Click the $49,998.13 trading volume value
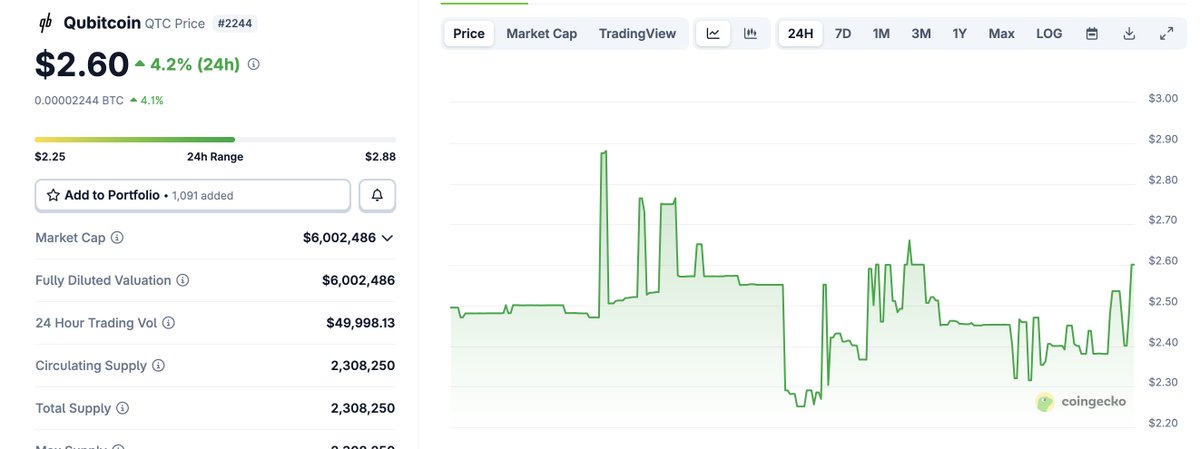Image resolution: width=1200 pixels, height=449 pixels. 360,323
